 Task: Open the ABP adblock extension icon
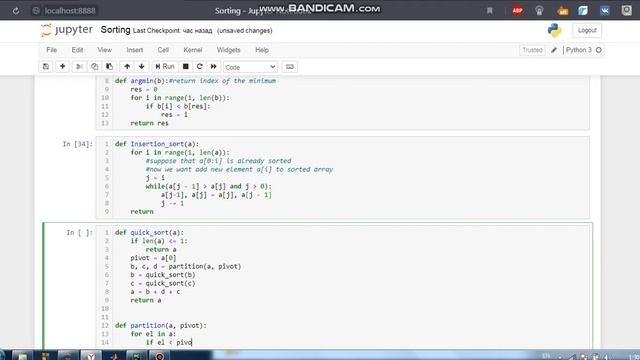(518, 11)
